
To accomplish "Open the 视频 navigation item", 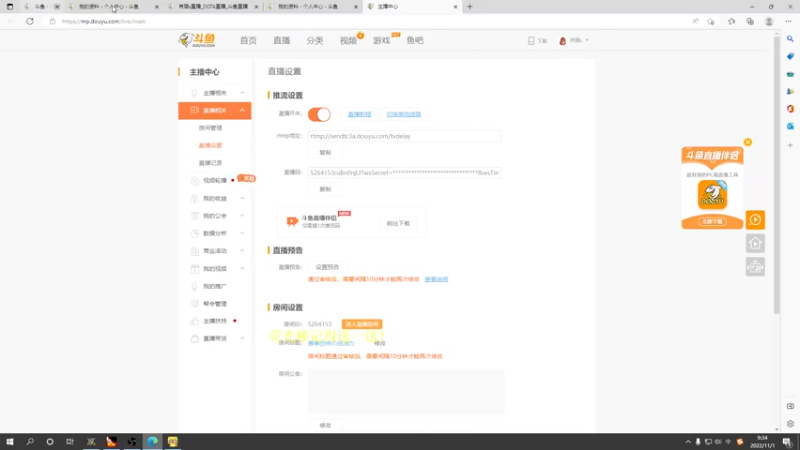I will tap(348, 40).
